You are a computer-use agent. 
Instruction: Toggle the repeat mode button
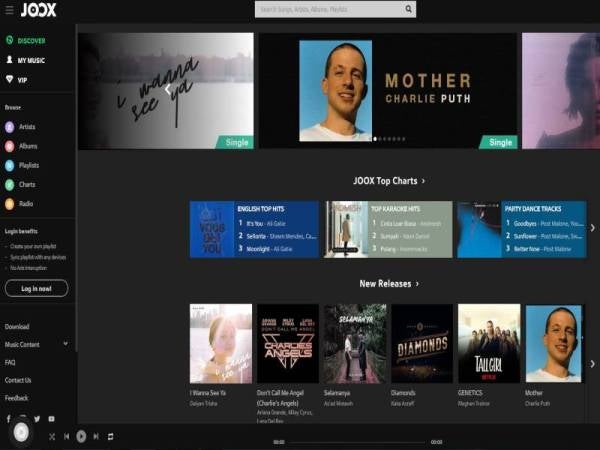(110, 437)
